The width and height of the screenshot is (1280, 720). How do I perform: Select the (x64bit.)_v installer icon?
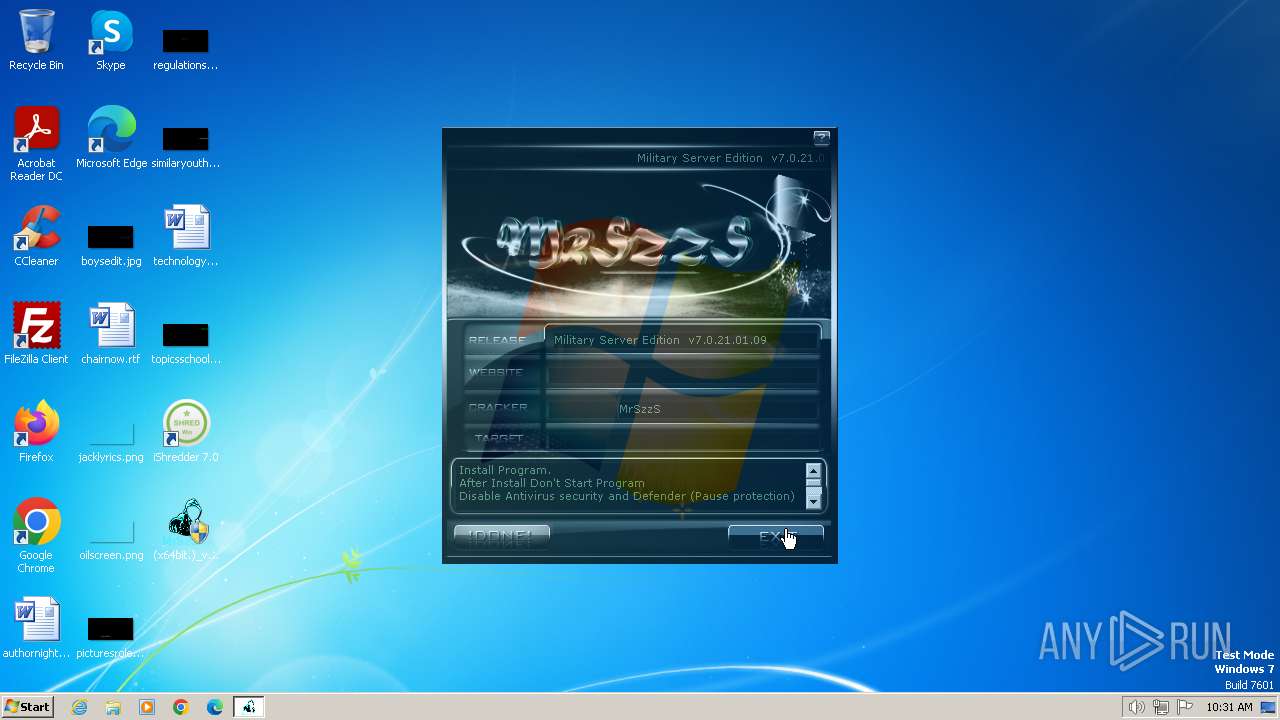(x=185, y=530)
